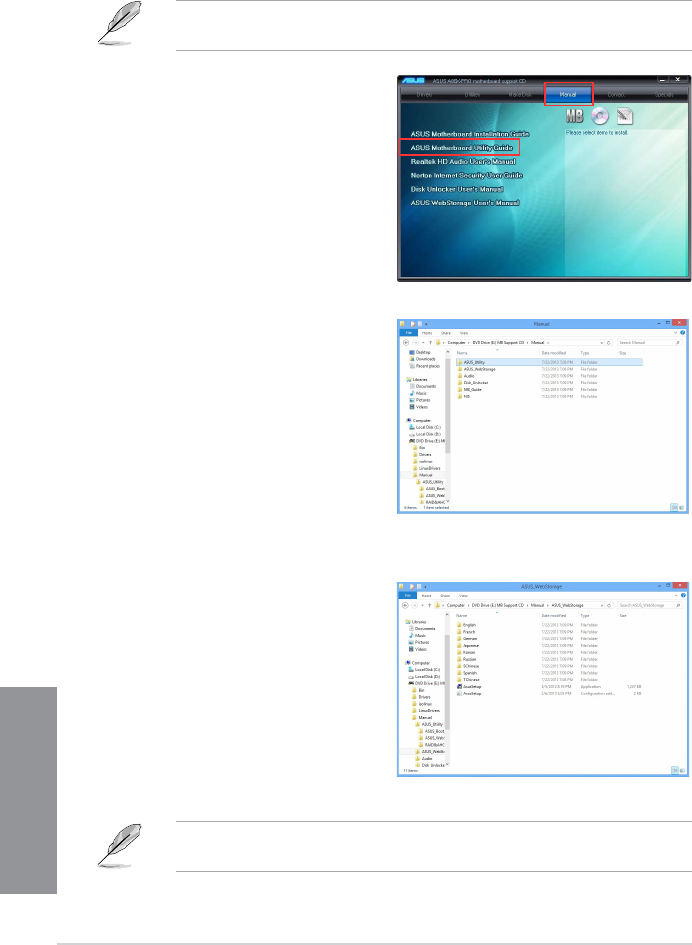Viewport: 692px width, 945px height.
Task: Select the AsusSetup application file
Action: (468, 686)
